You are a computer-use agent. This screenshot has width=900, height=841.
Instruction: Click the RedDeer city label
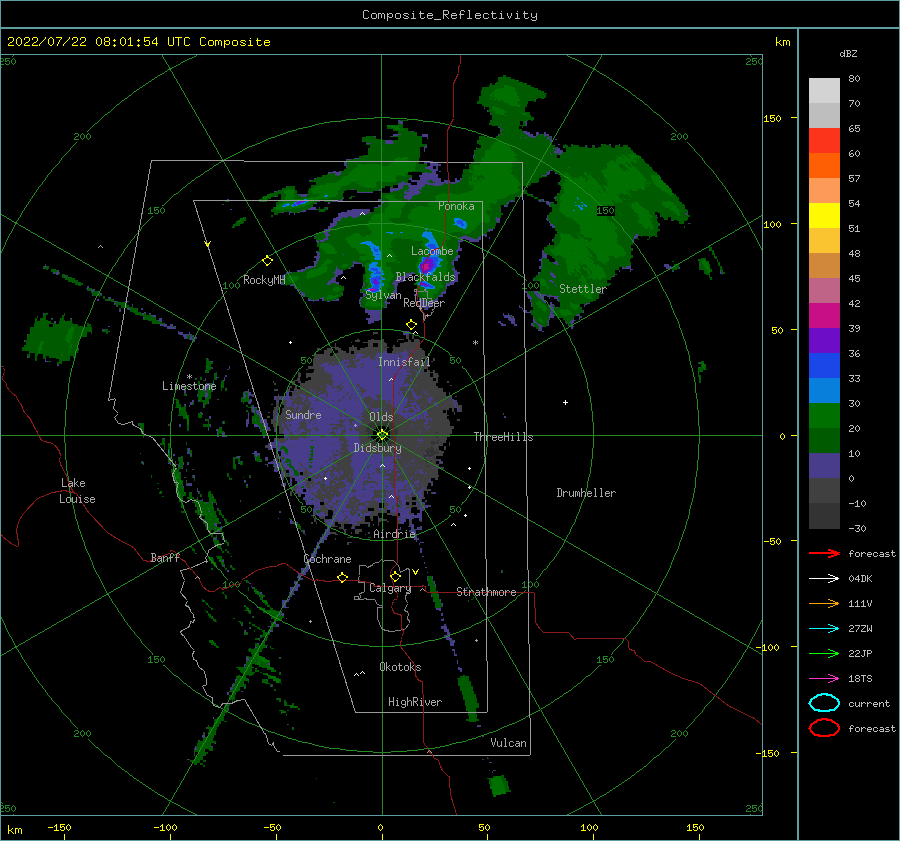[424, 303]
